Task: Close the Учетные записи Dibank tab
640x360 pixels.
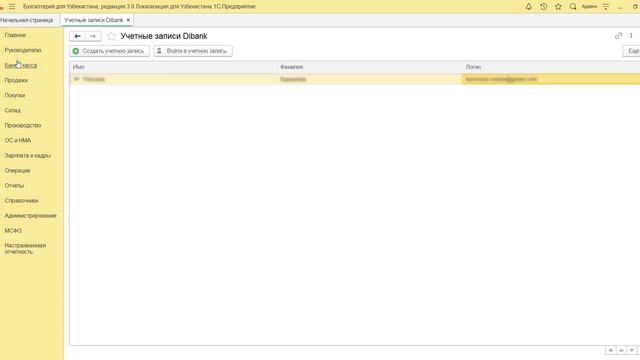Action: 128,20
